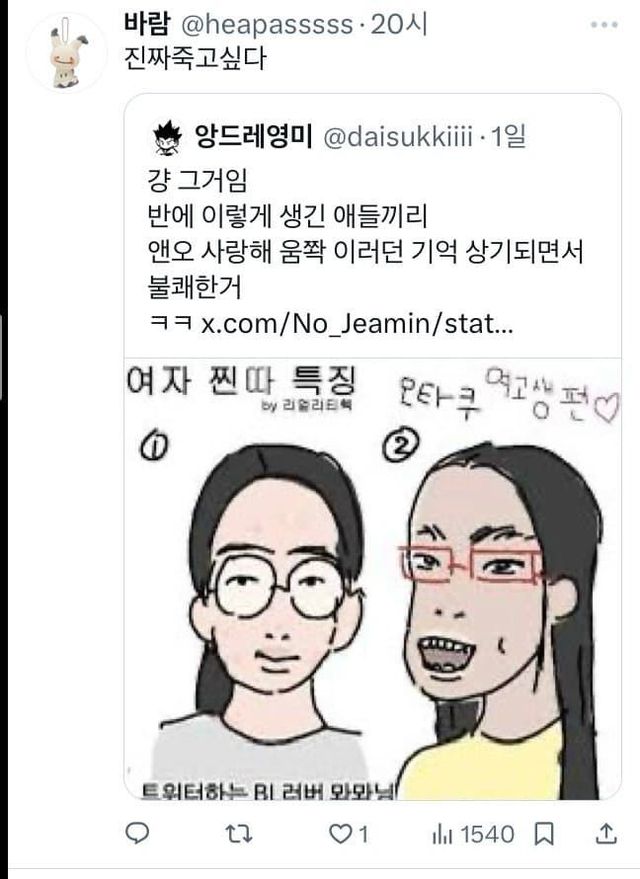Visit the @daisukkiiii handle
This screenshot has width=640, height=879.
pos(398,137)
